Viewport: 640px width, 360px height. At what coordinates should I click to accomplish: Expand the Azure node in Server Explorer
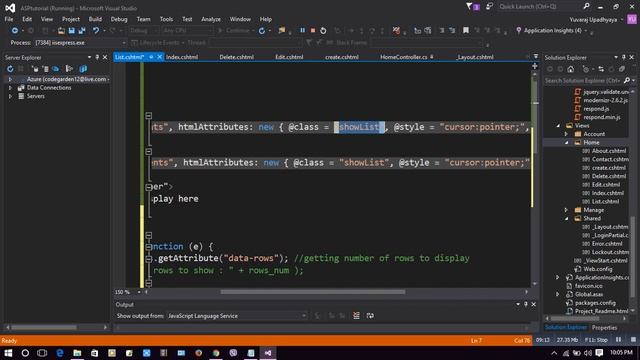tap(10, 79)
